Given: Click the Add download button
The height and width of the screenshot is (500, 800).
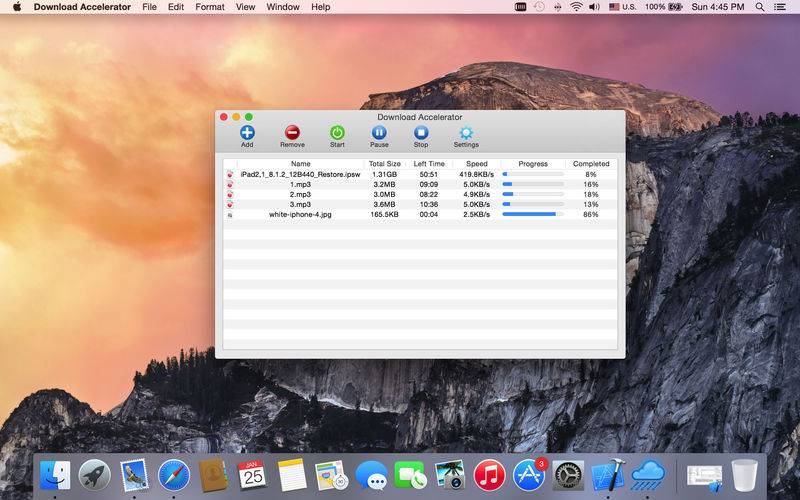Looking at the screenshot, I should pos(247,136).
